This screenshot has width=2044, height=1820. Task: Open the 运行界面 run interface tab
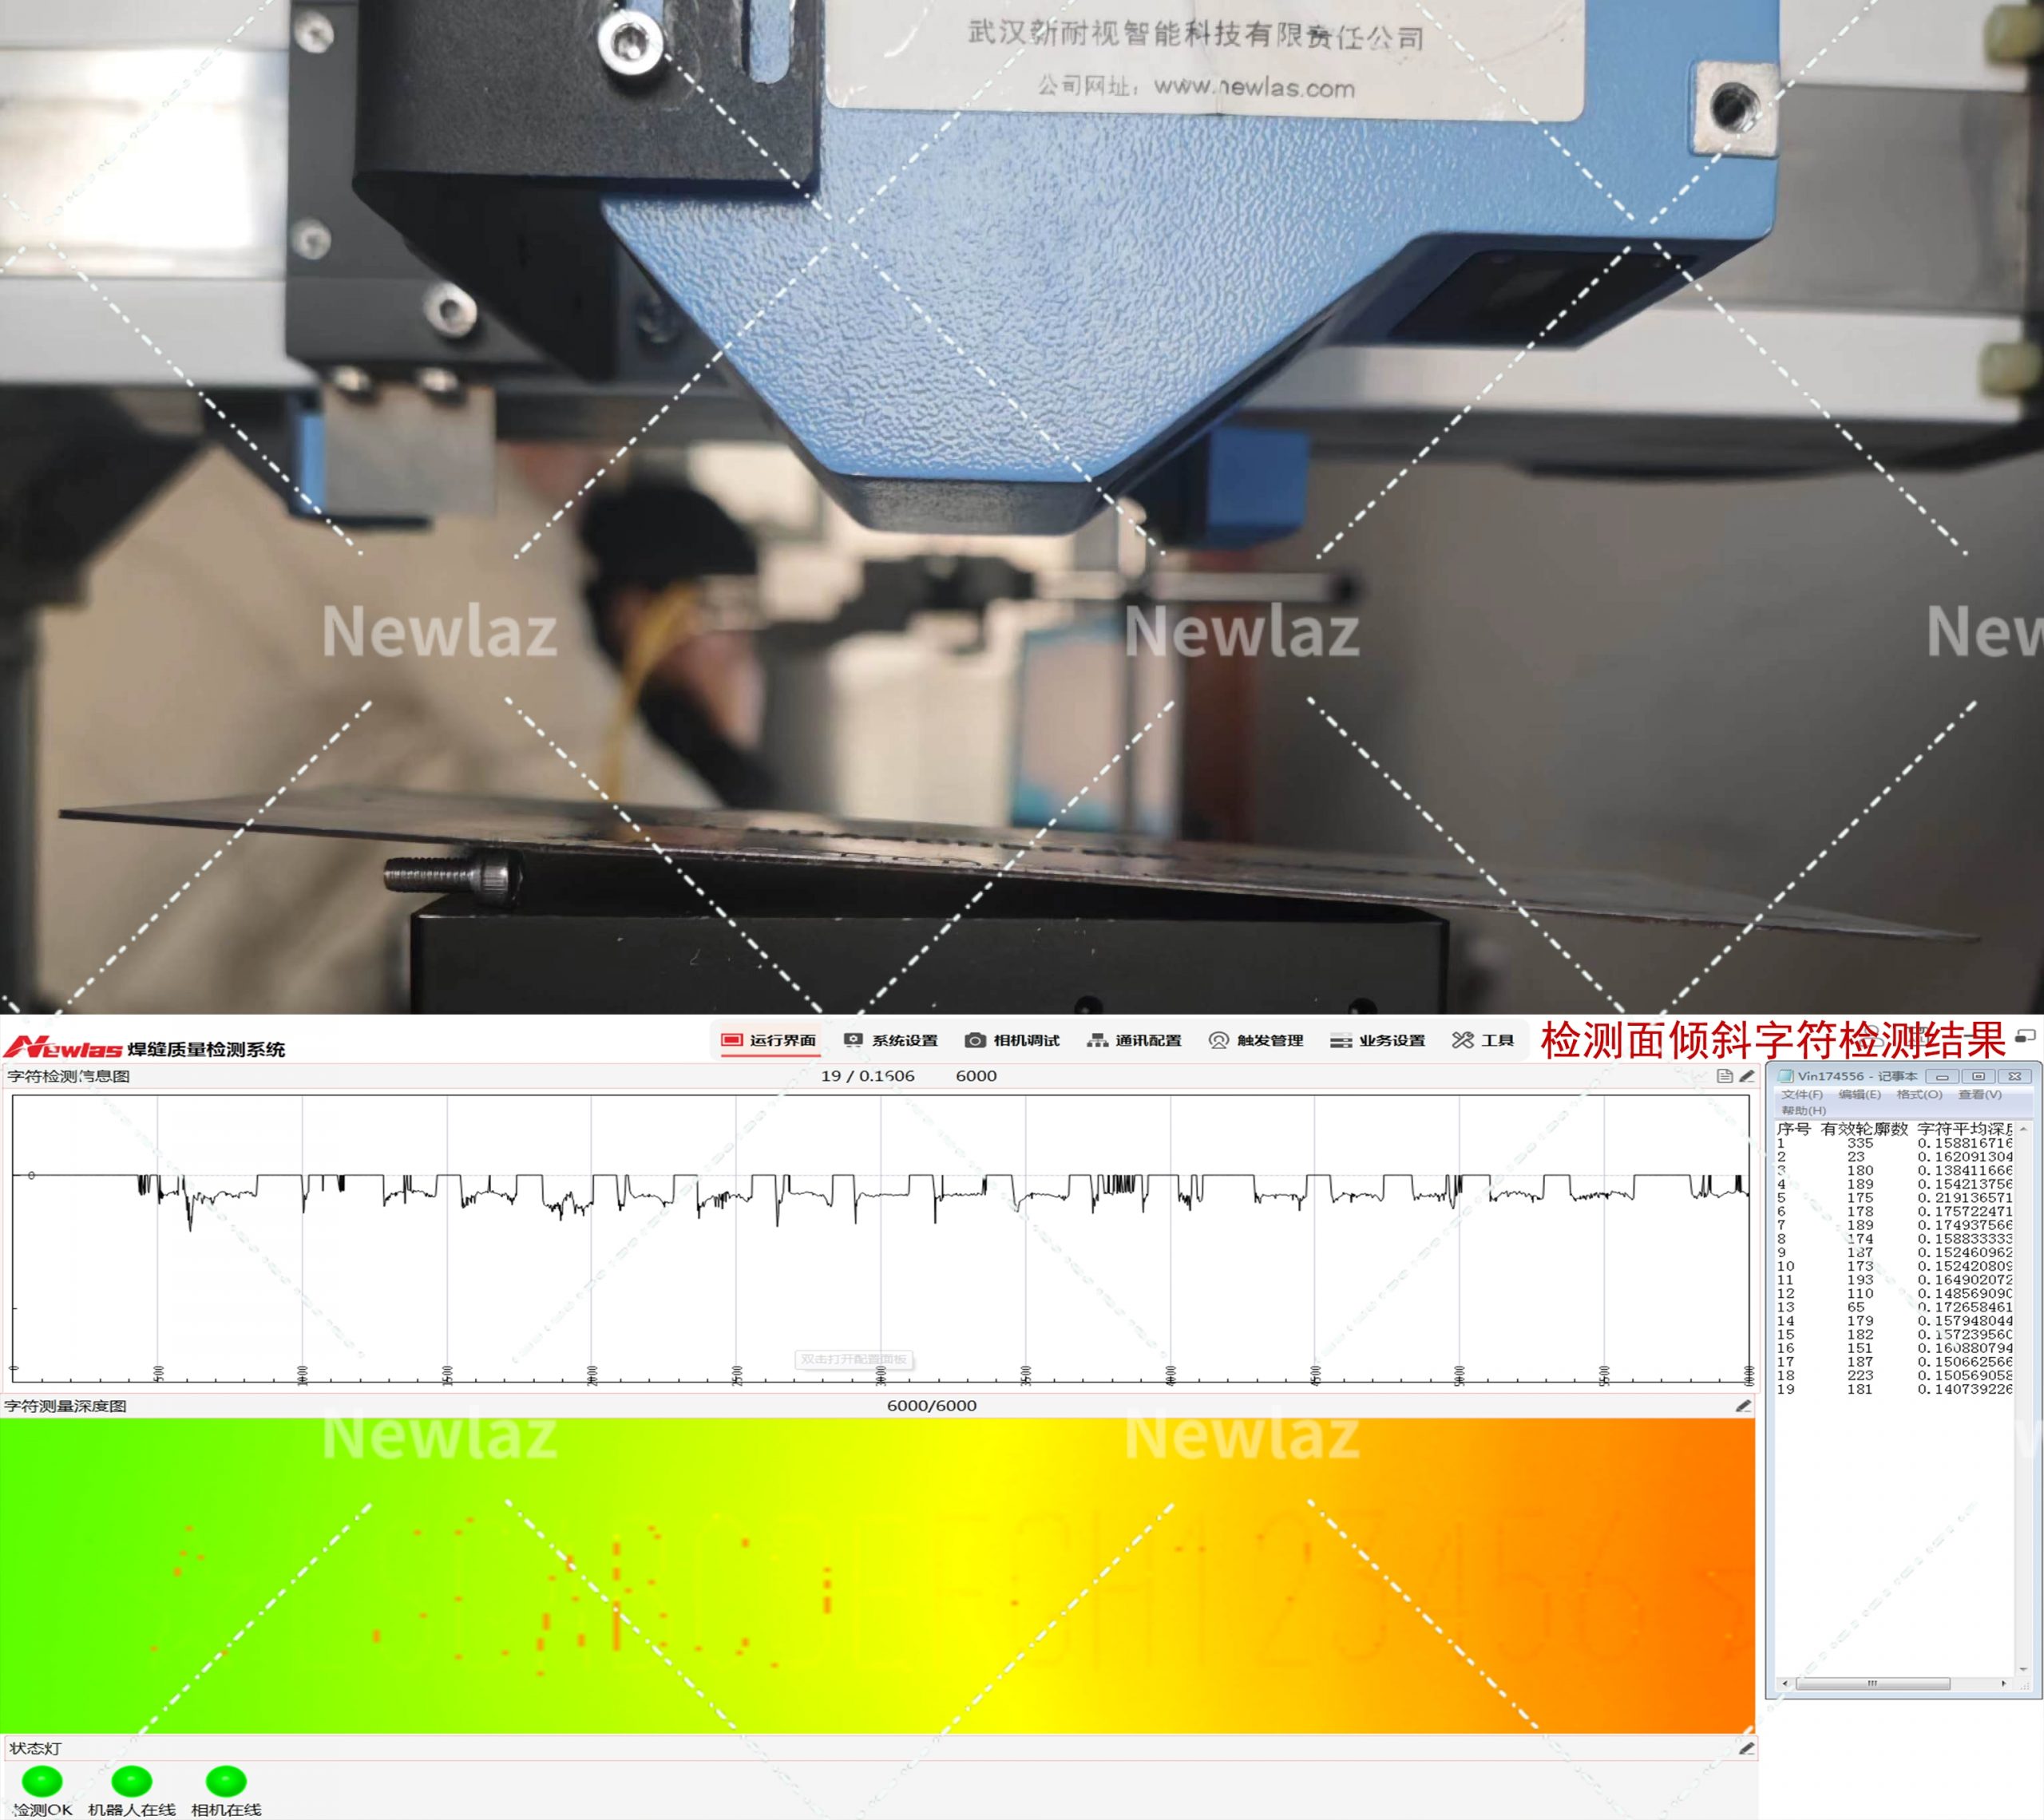click(768, 1040)
